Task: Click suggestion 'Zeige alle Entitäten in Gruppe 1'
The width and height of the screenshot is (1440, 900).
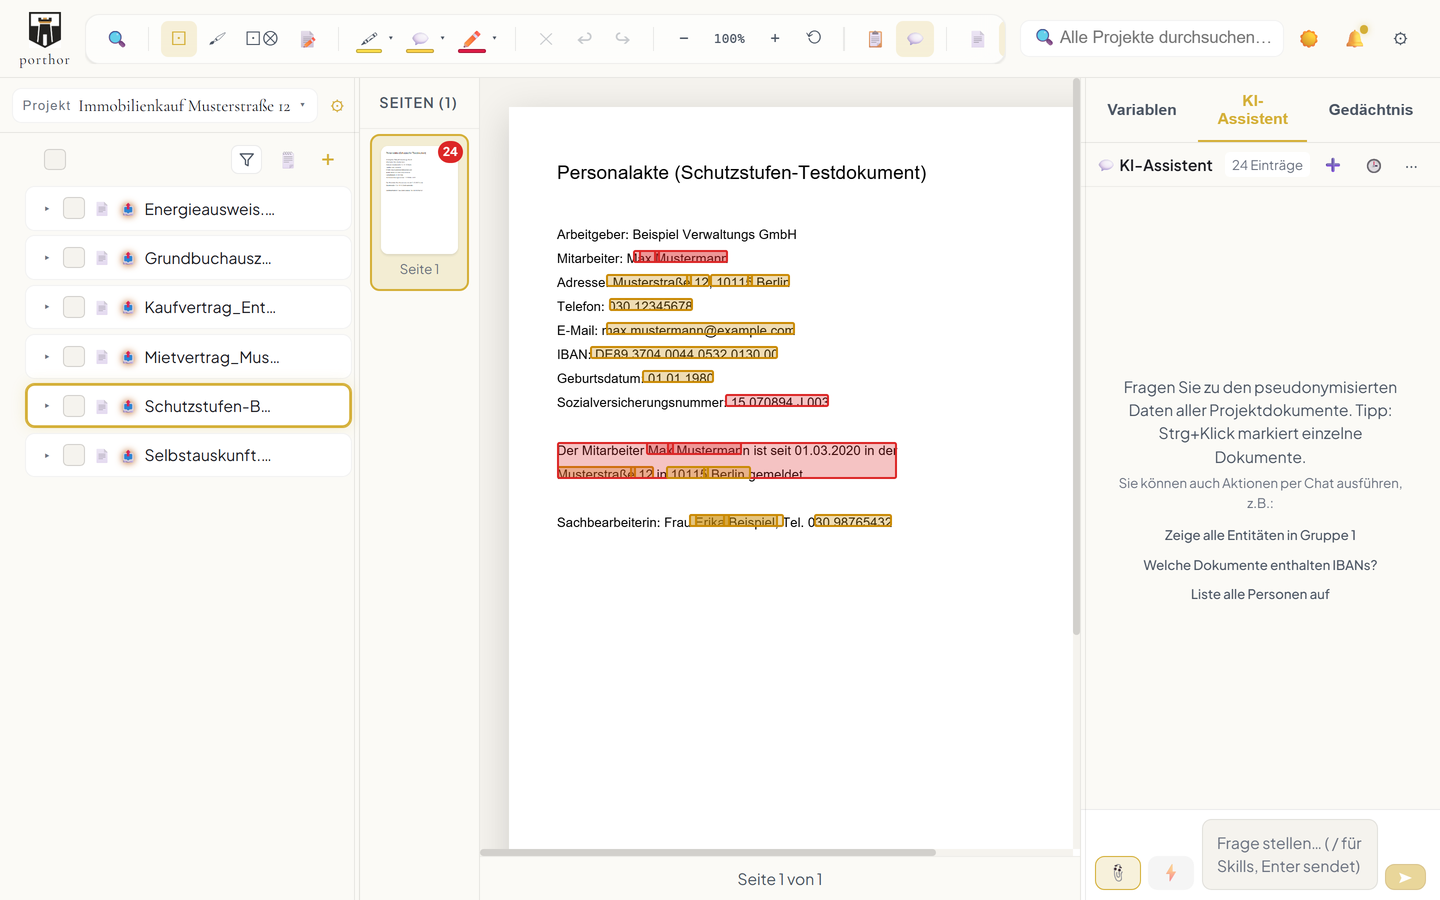Action: coord(1260,536)
